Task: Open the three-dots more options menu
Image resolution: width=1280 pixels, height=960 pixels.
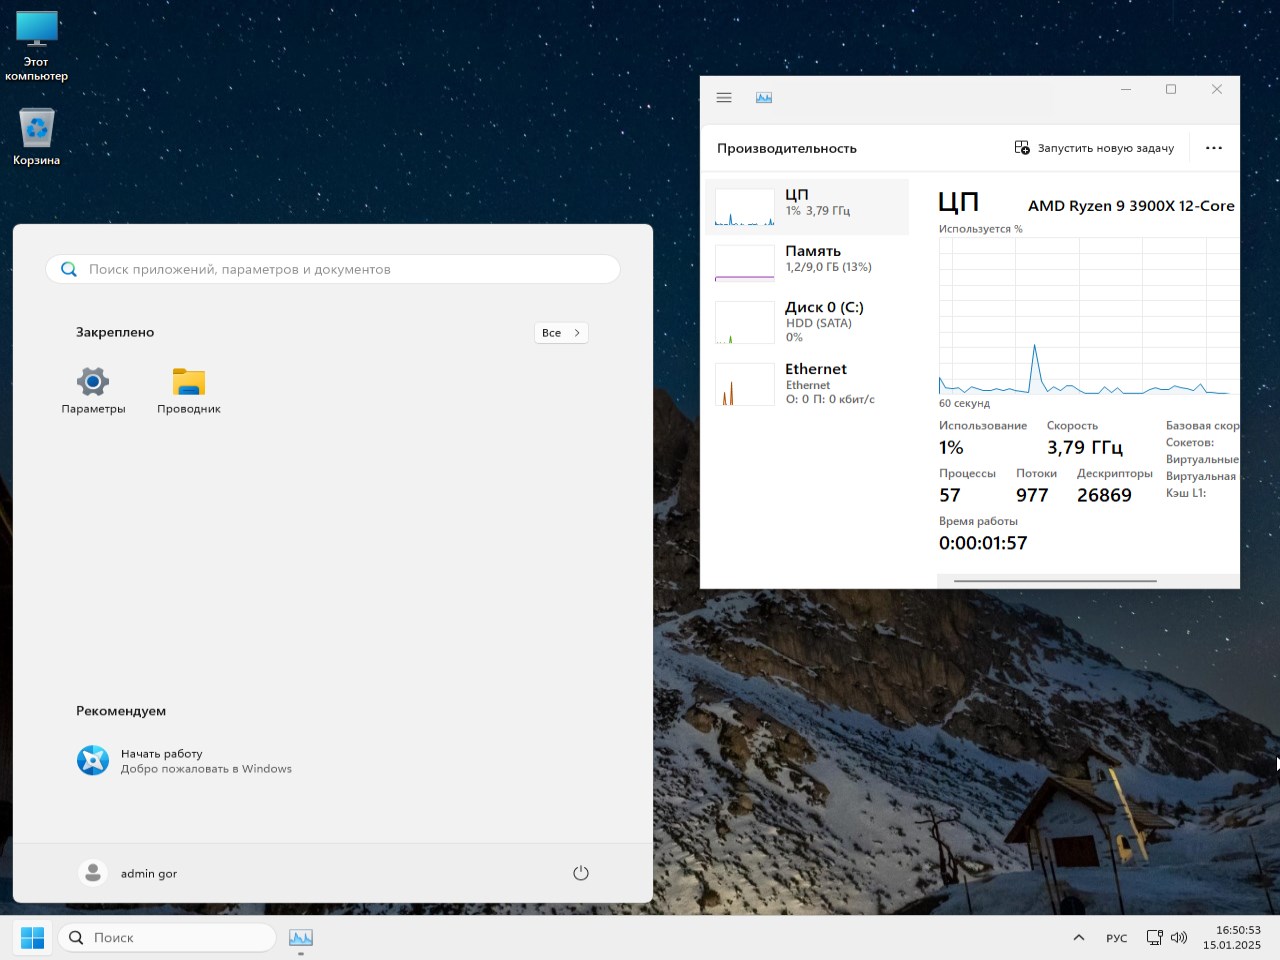Action: (1214, 148)
